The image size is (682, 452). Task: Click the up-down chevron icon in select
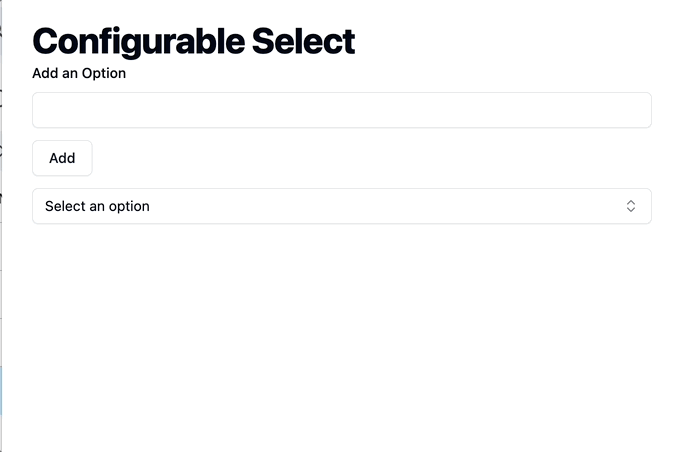coord(631,206)
